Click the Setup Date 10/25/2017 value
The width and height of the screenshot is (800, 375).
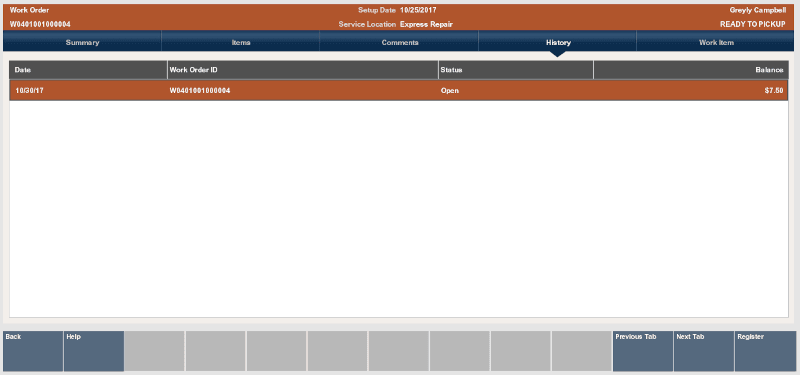point(418,10)
